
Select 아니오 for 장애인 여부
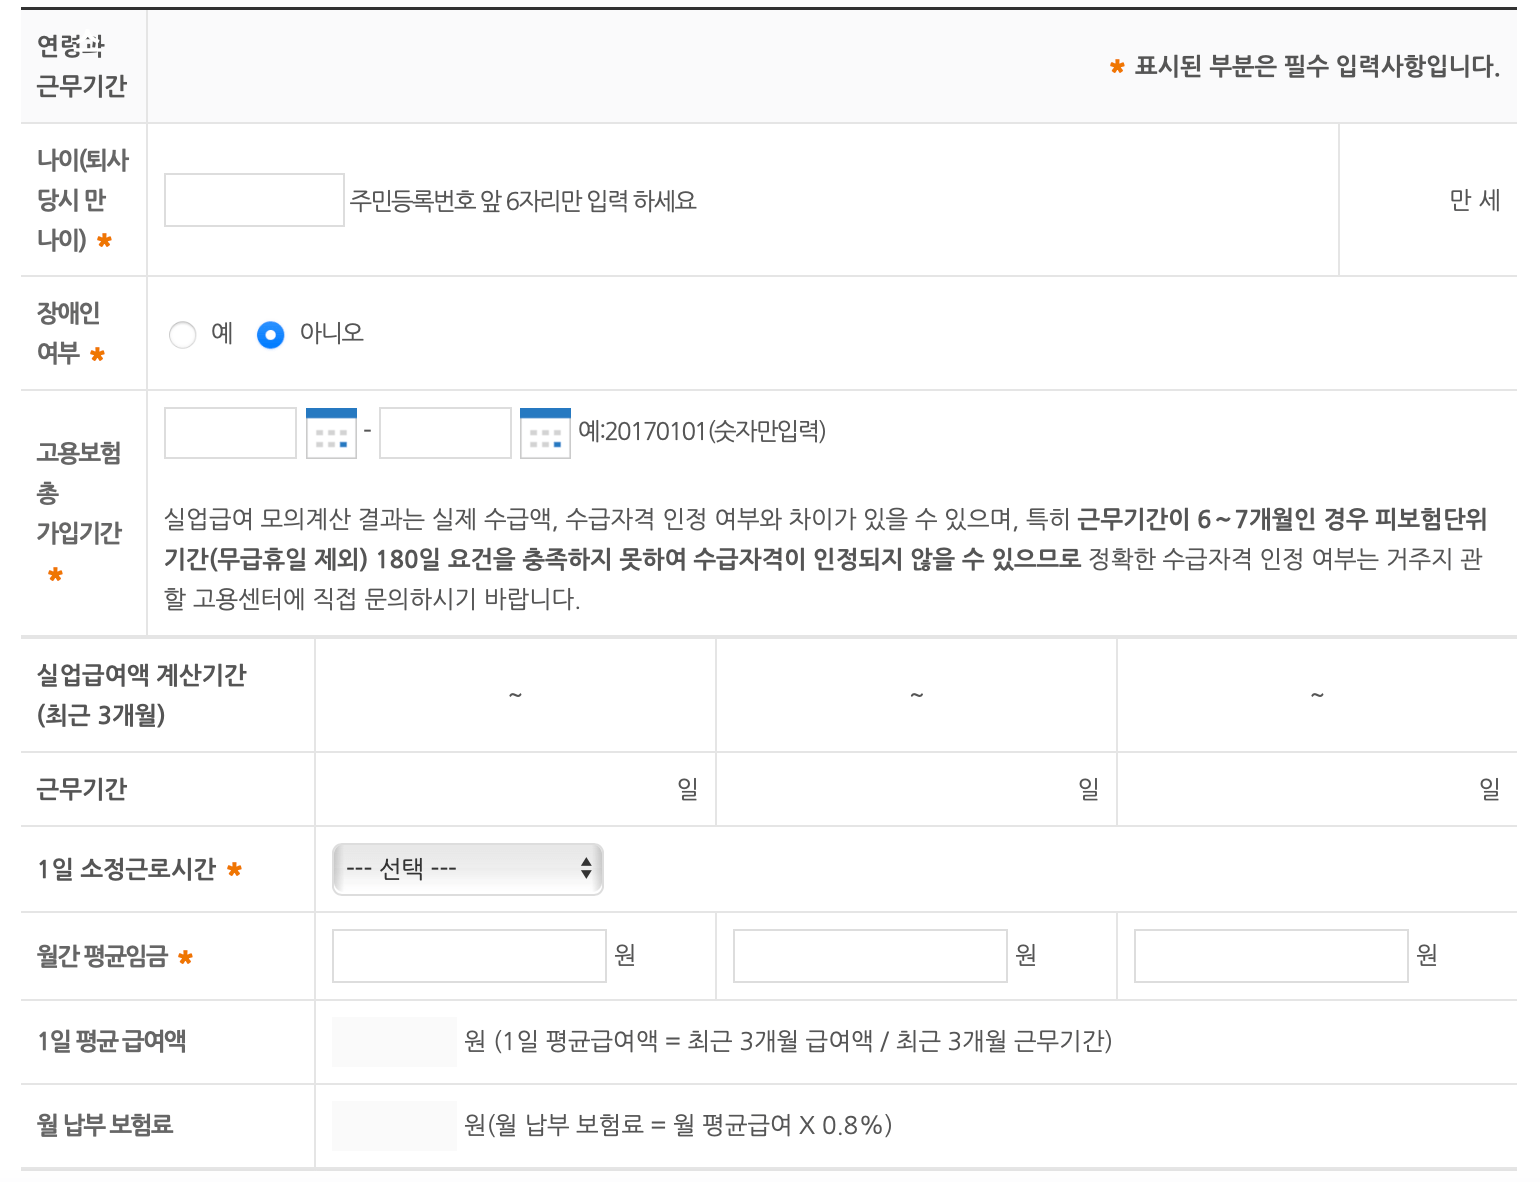270,335
